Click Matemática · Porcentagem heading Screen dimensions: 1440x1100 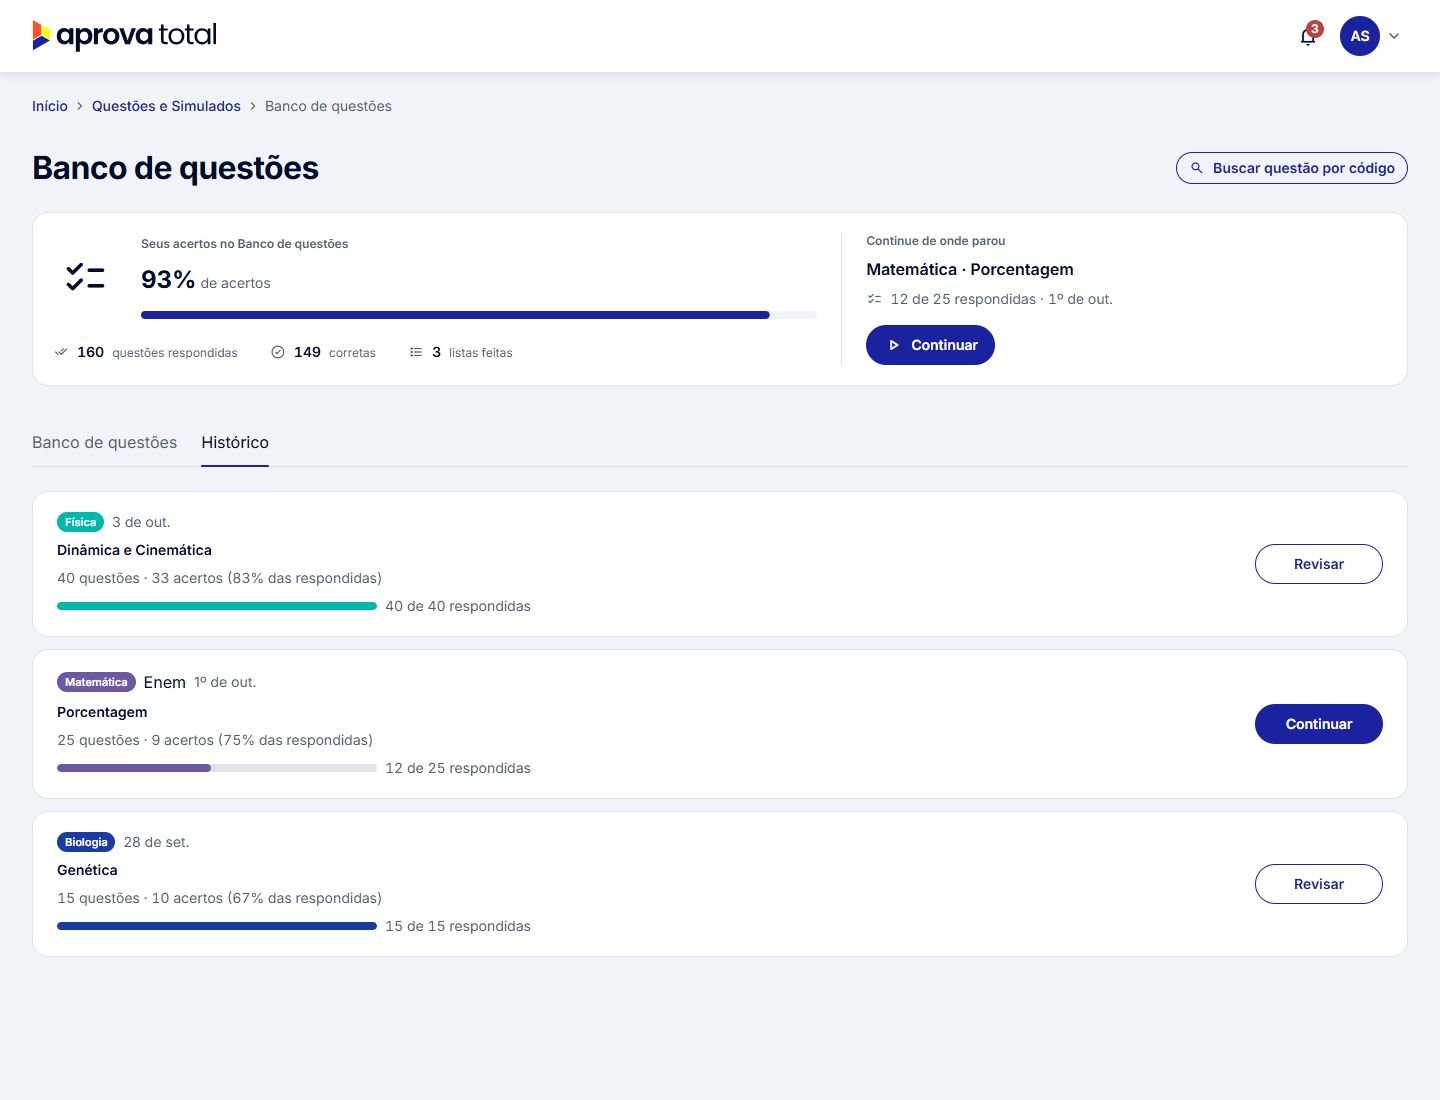(970, 269)
